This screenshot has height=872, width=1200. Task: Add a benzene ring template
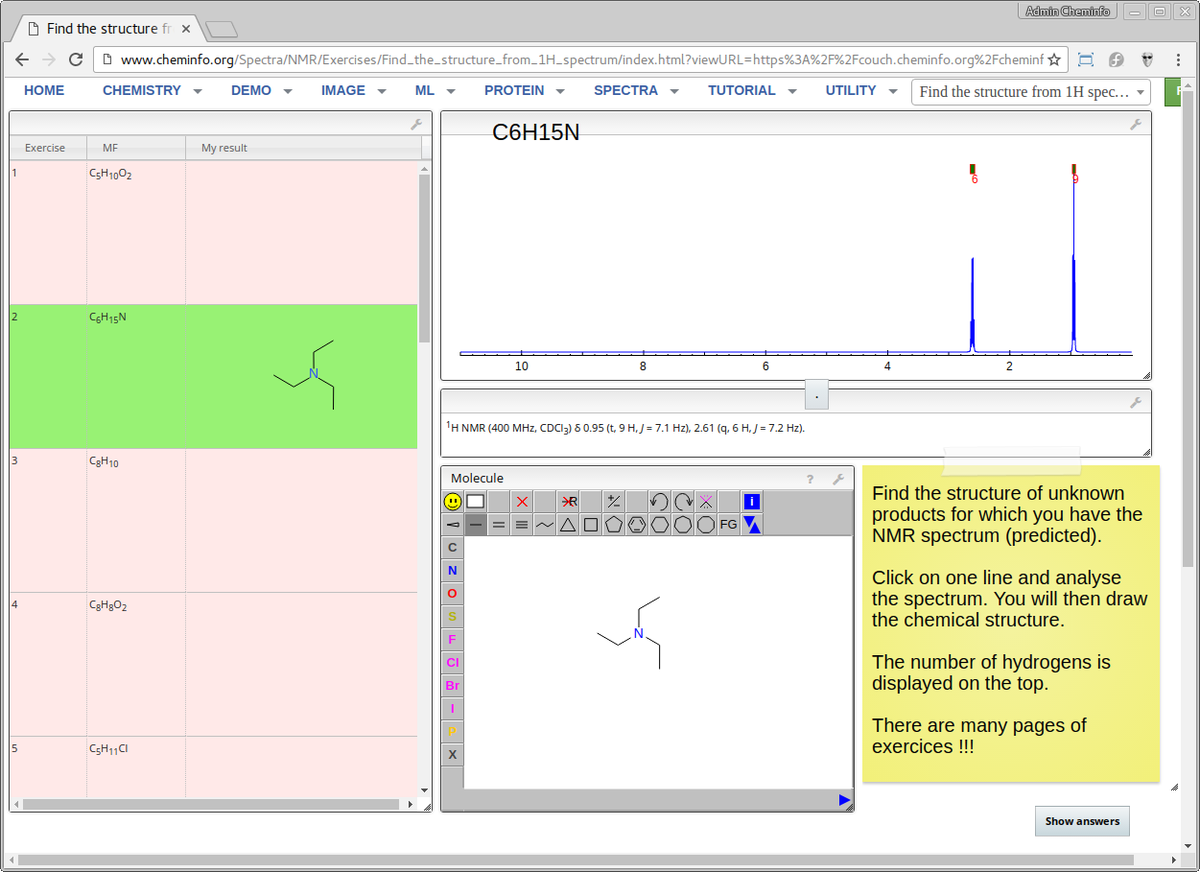(x=637, y=524)
